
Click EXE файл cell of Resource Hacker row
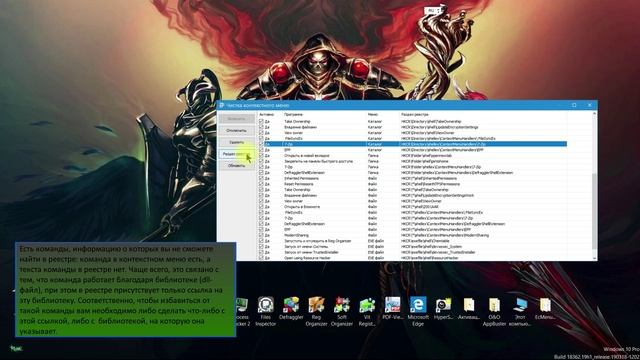pyautogui.click(x=376, y=258)
